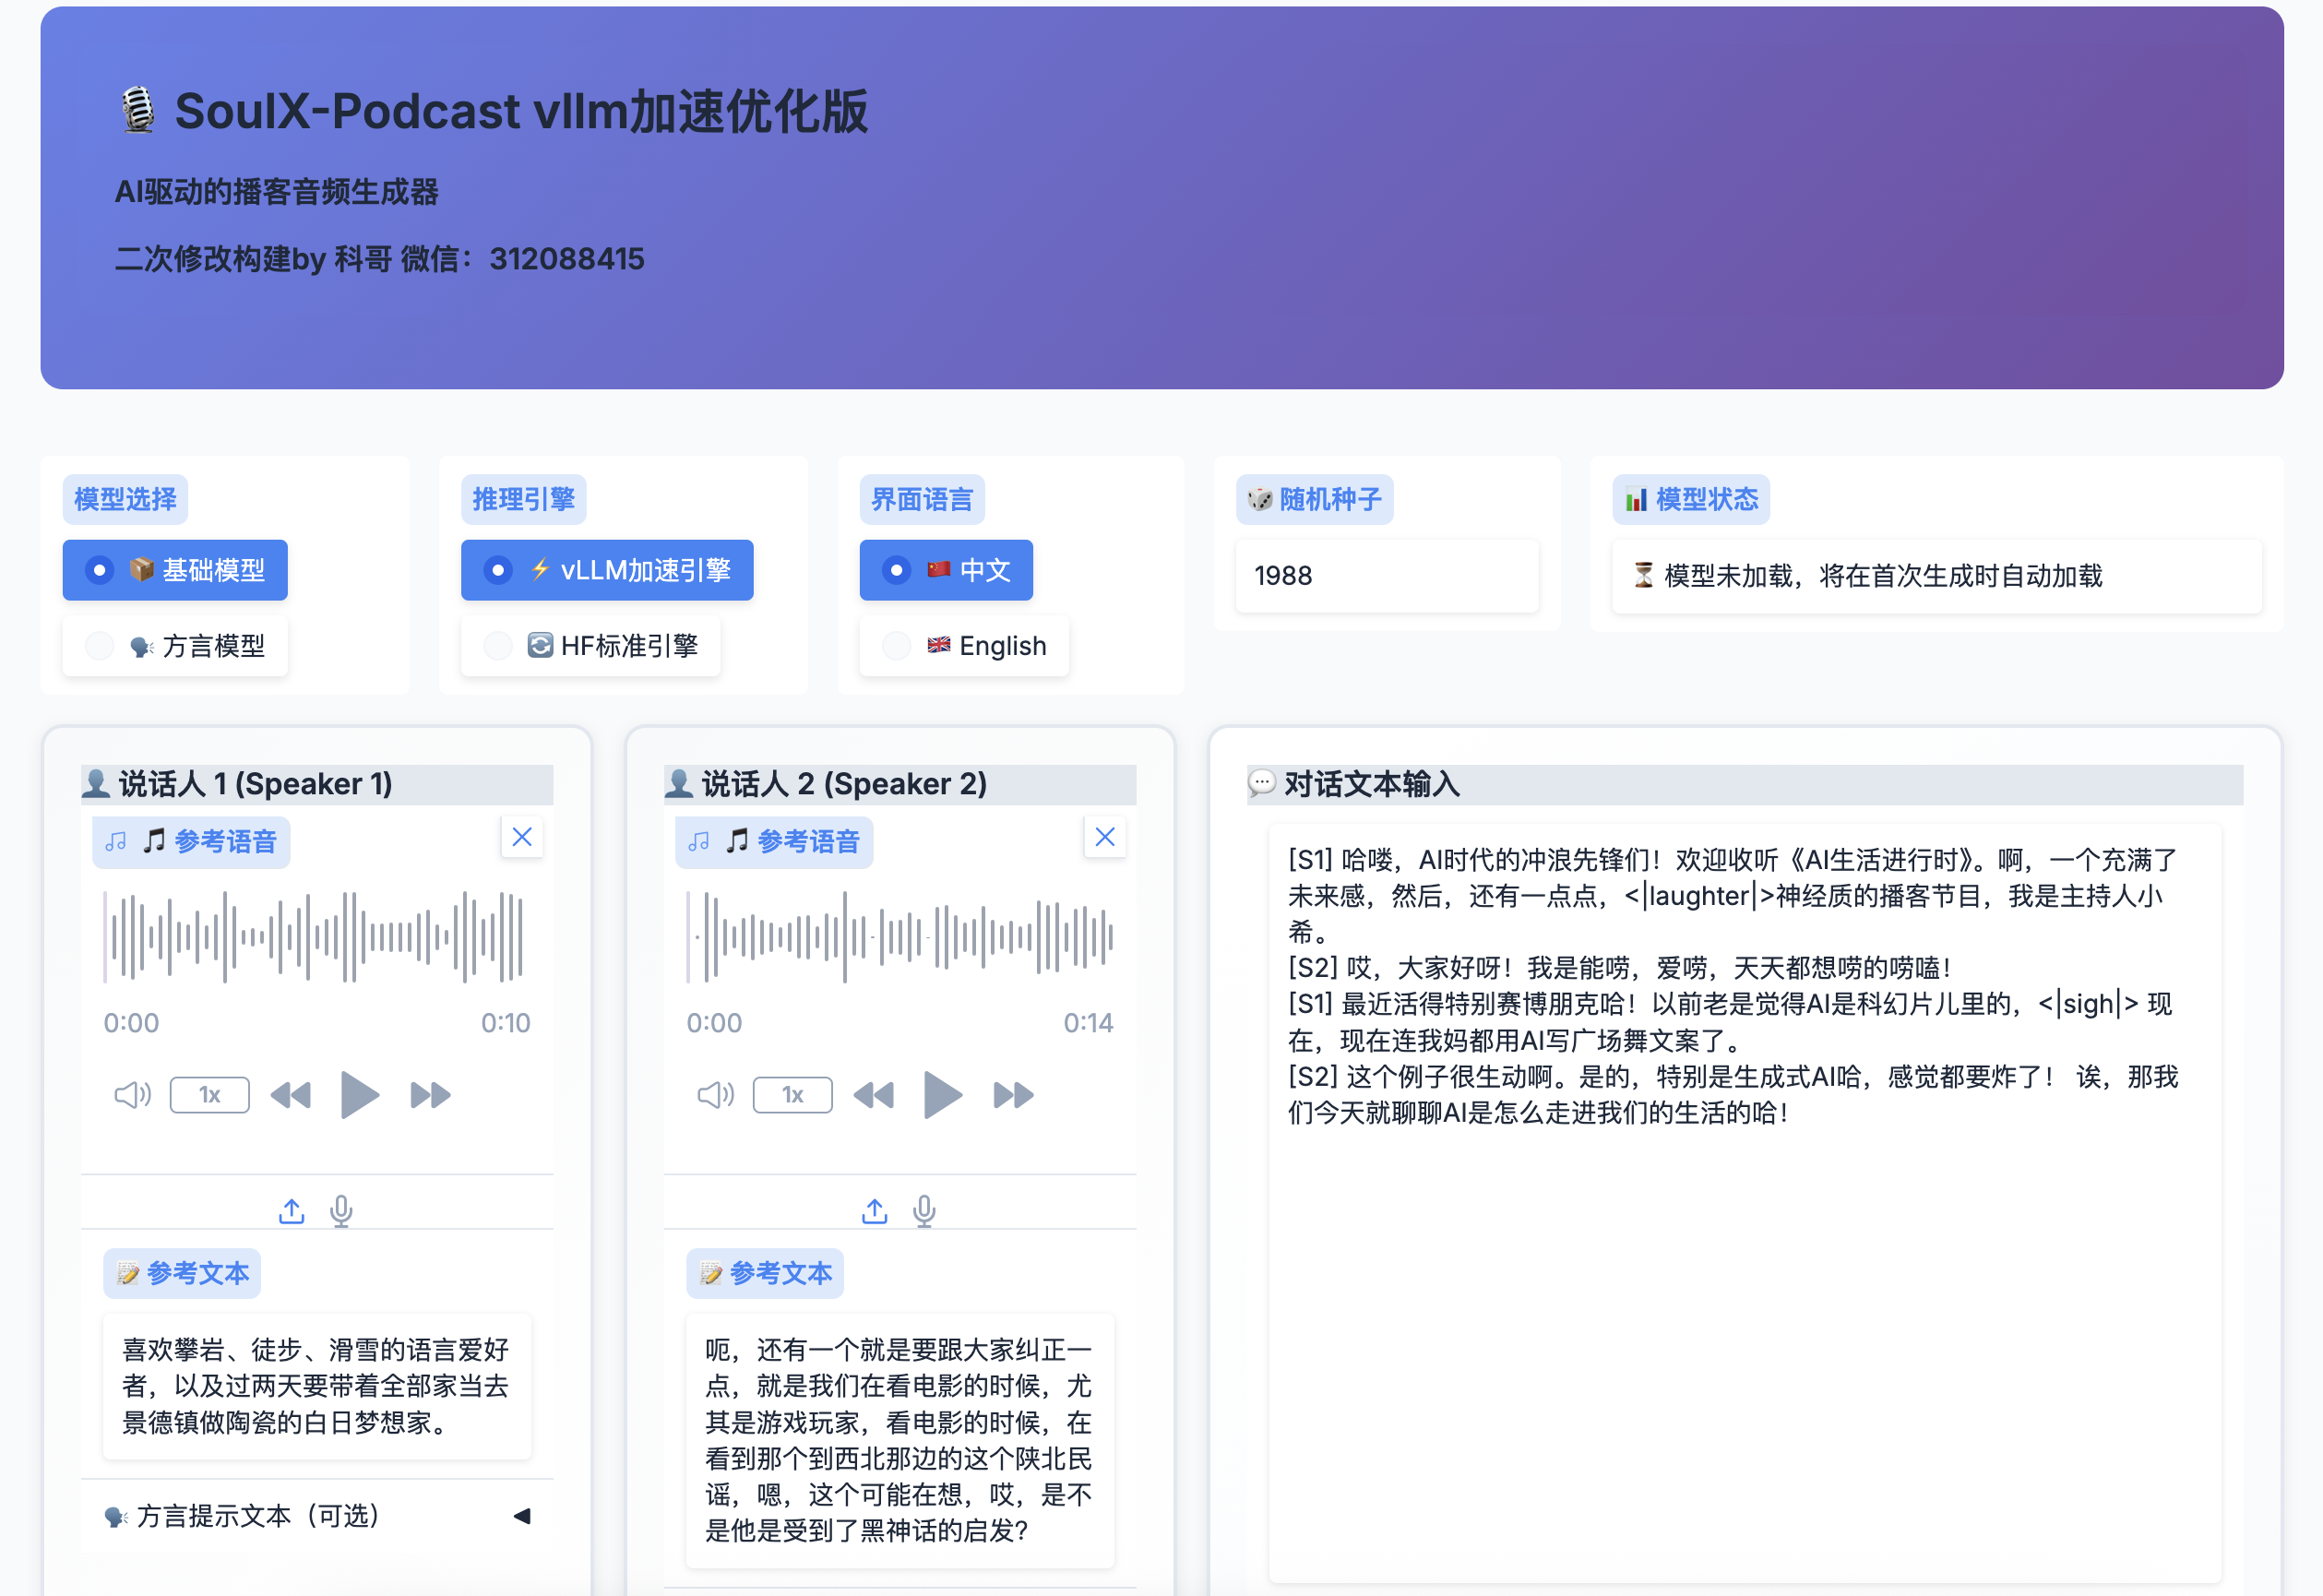This screenshot has height=1596, width=2323.
Task: Seek within Speaker 2 waveform
Action: coord(899,937)
